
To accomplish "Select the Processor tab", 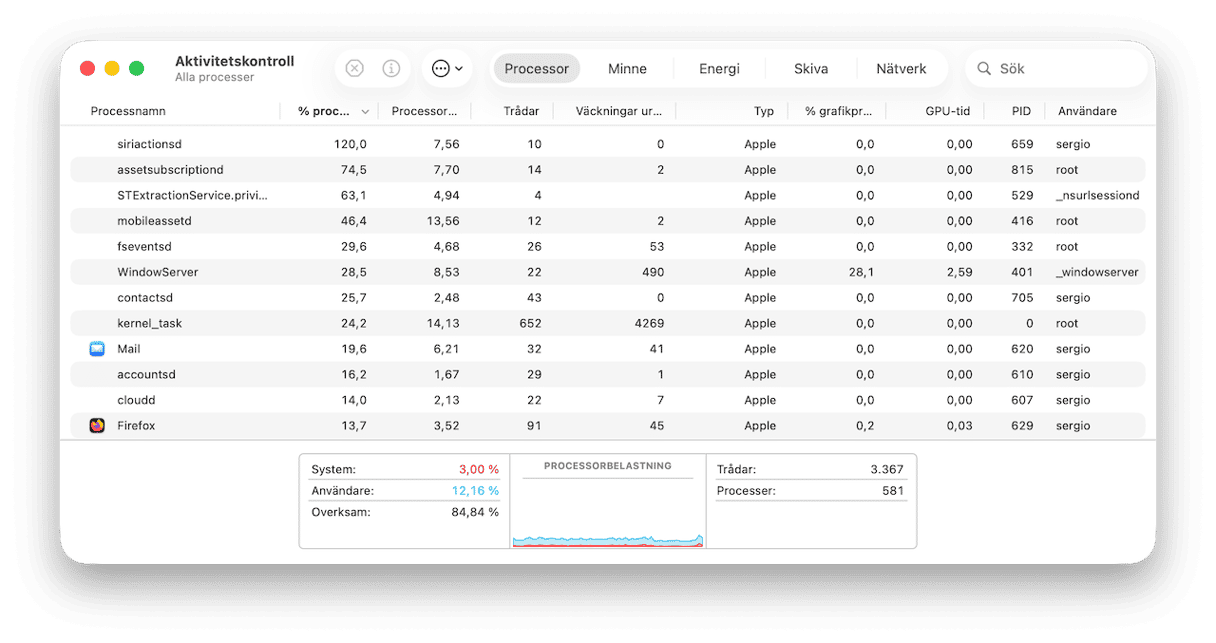I will (x=536, y=69).
